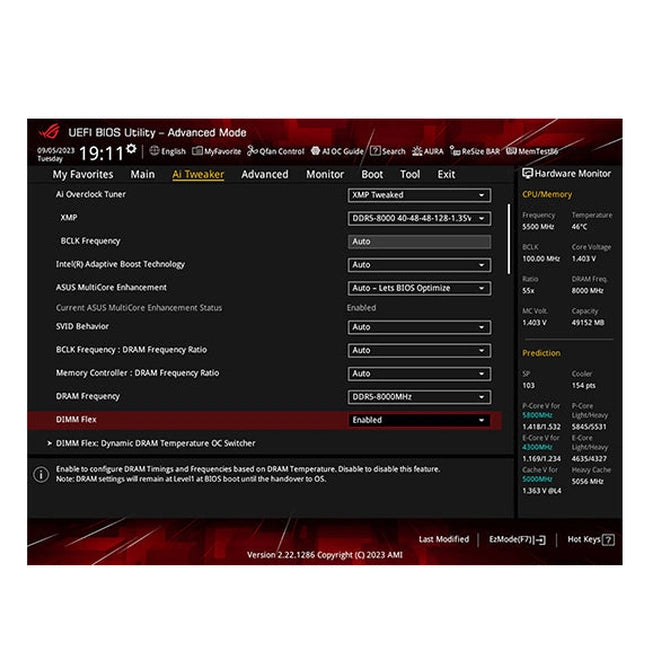Open DIMM Flex Enabled dropdown

pos(420,420)
